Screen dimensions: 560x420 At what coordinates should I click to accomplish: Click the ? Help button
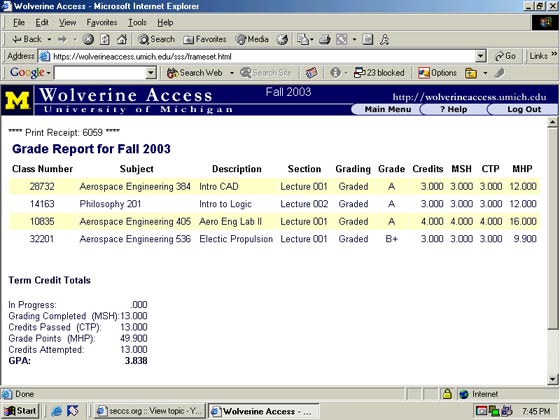(x=454, y=110)
